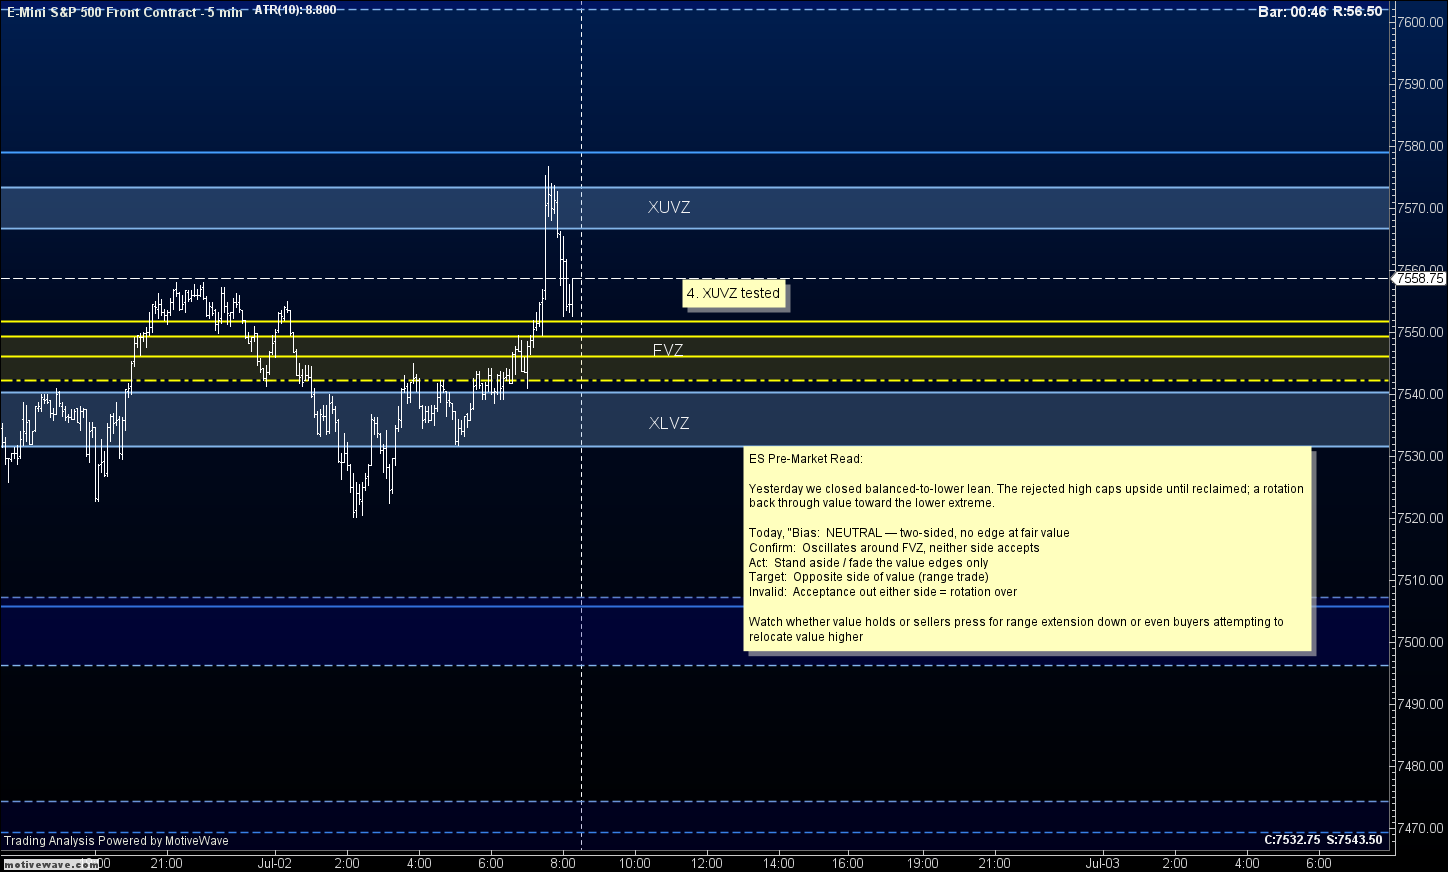Click the E-Mini S&P 500 chart title
The height and width of the screenshot is (872, 1448).
124,13
